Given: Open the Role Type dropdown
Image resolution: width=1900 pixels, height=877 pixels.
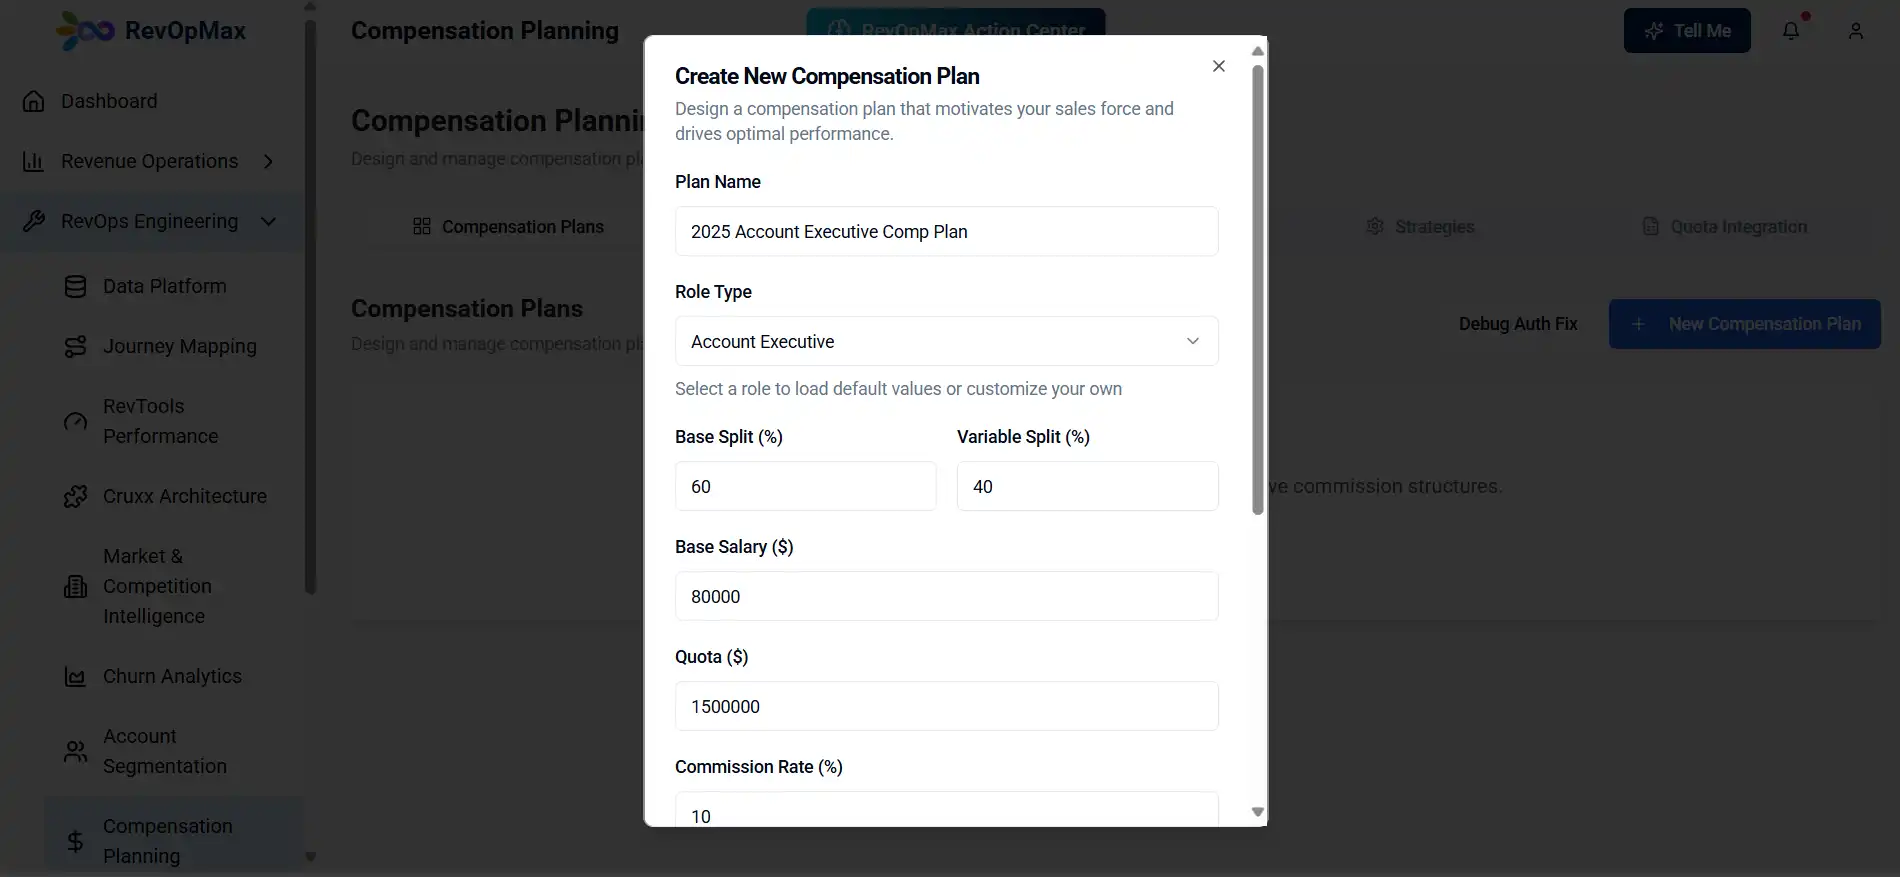Looking at the screenshot, I should 945,341.
